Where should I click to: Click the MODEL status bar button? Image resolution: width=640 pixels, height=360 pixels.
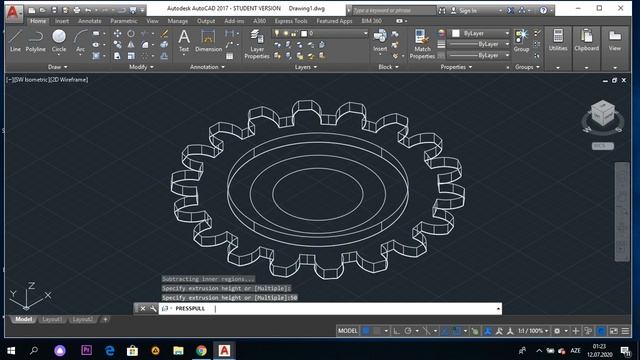[347, 331]
